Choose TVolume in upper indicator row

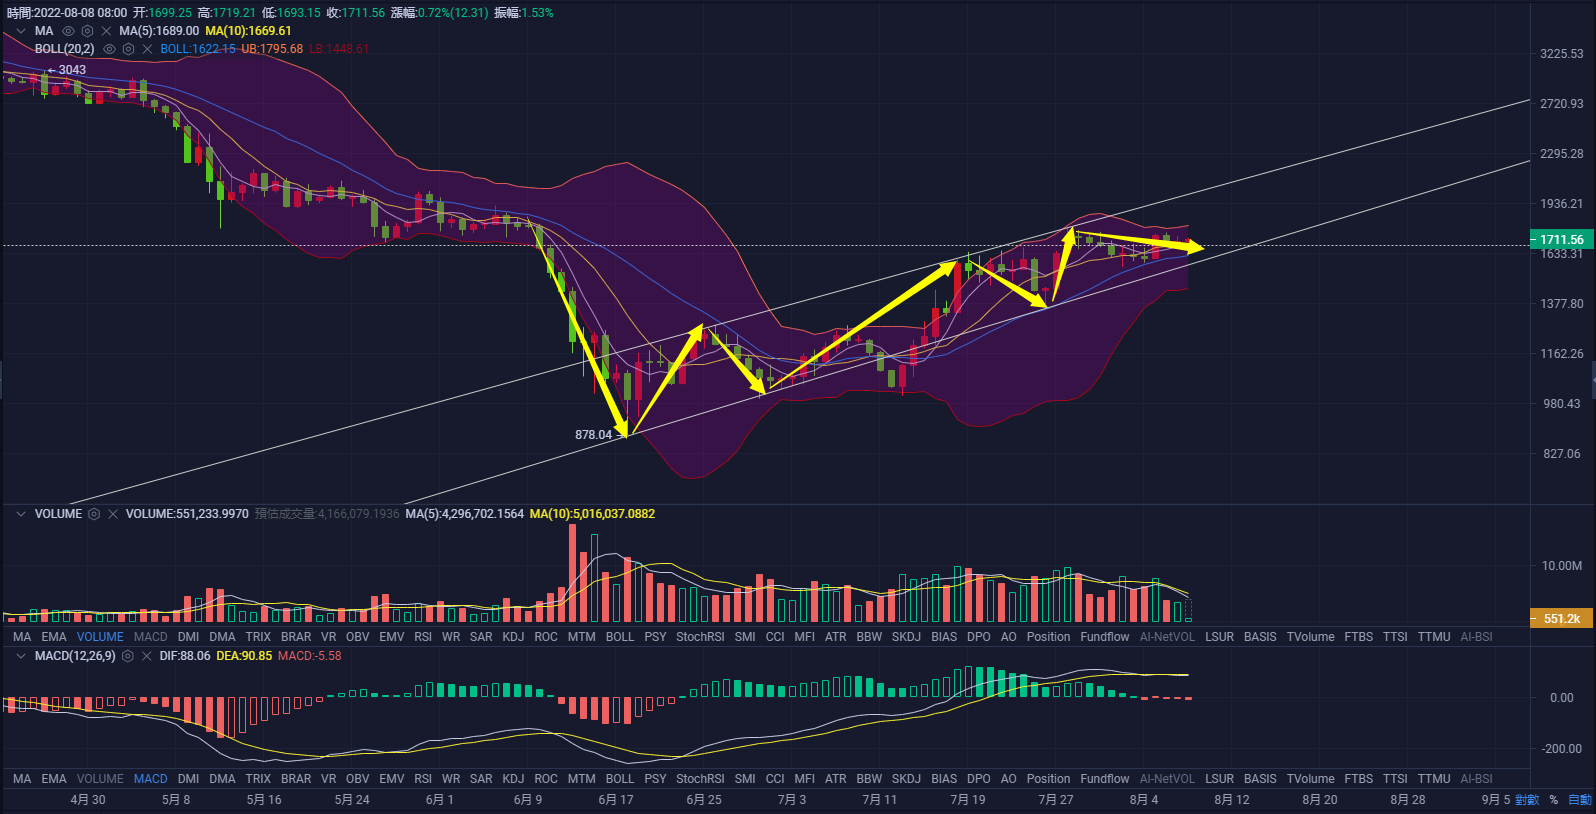(1310, 637)
